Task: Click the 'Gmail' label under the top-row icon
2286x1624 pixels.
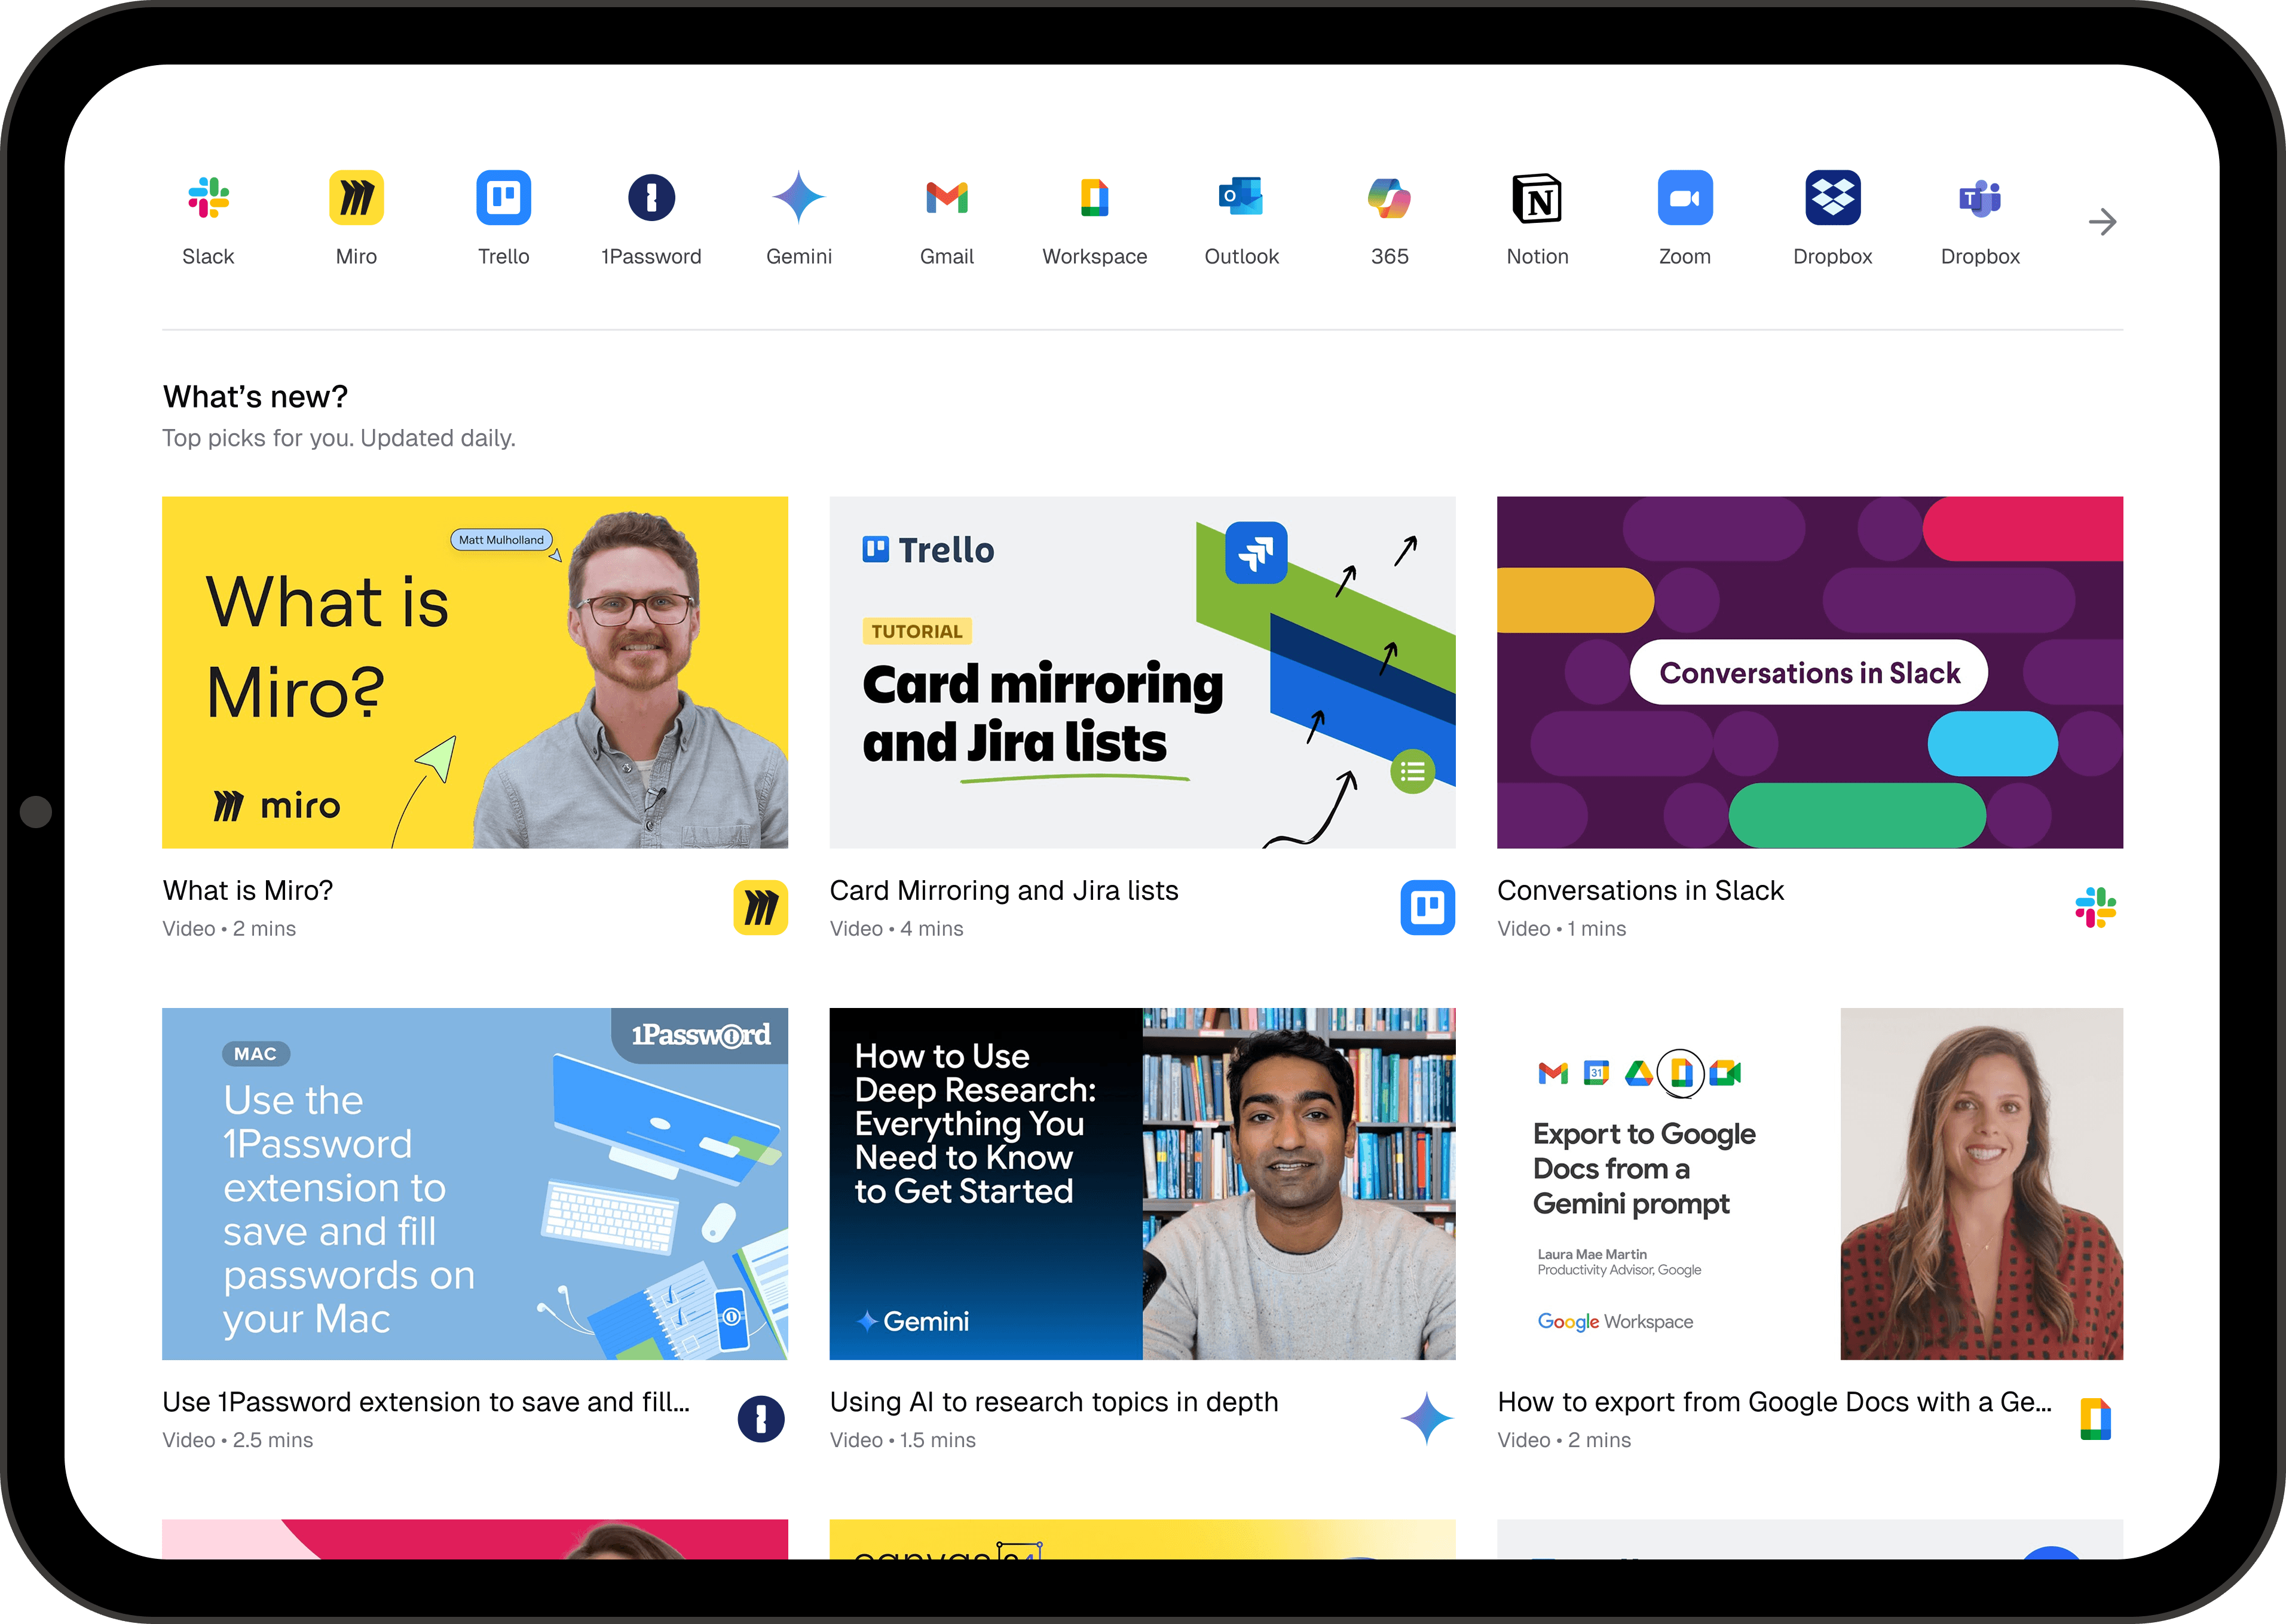Action: (x=947, y=256)
